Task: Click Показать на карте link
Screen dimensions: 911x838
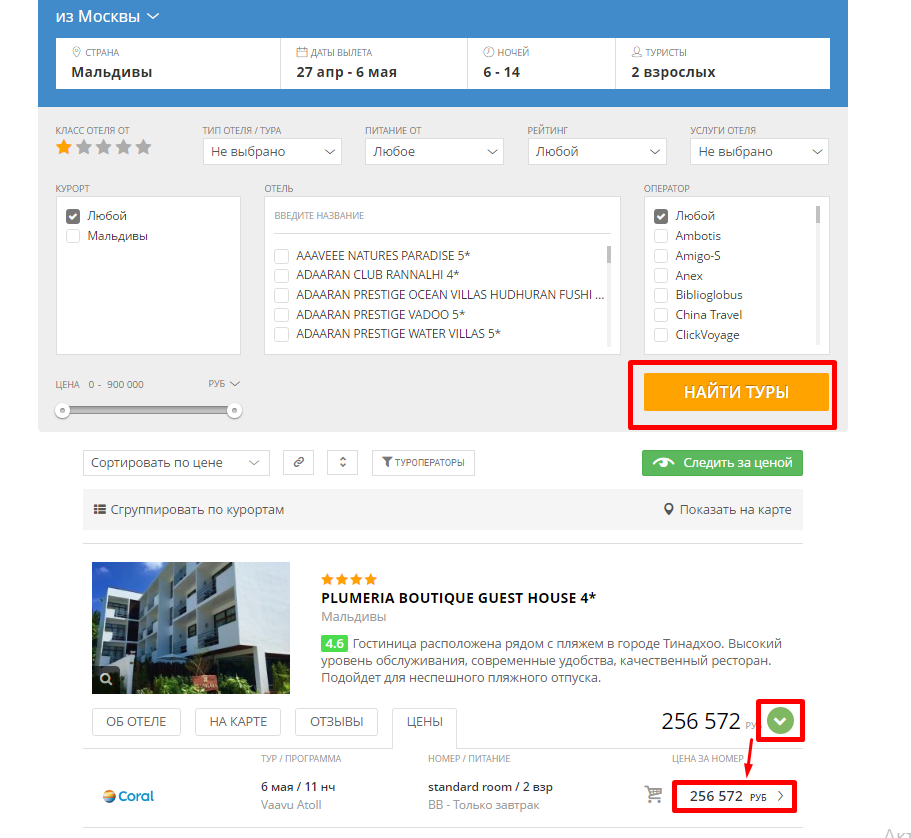Action: [735, 510]
